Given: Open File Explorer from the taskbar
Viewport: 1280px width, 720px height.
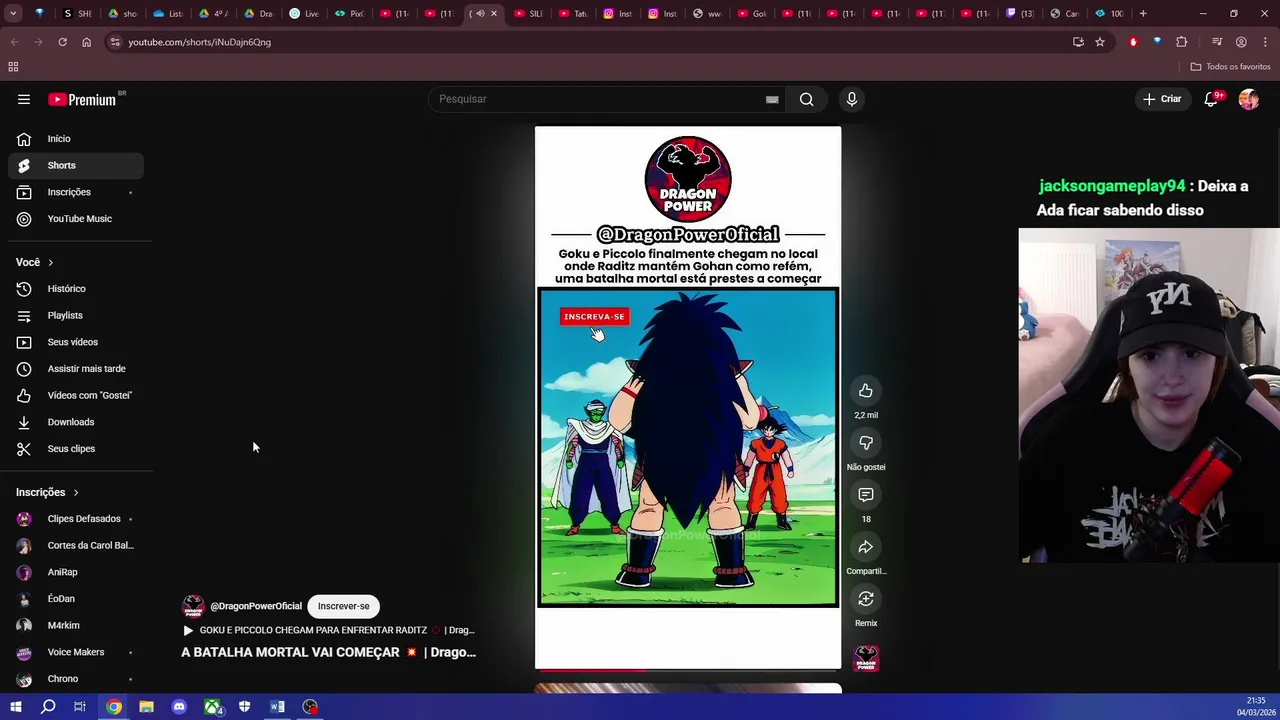Looking at the screenshot, I should click(146, 707).
